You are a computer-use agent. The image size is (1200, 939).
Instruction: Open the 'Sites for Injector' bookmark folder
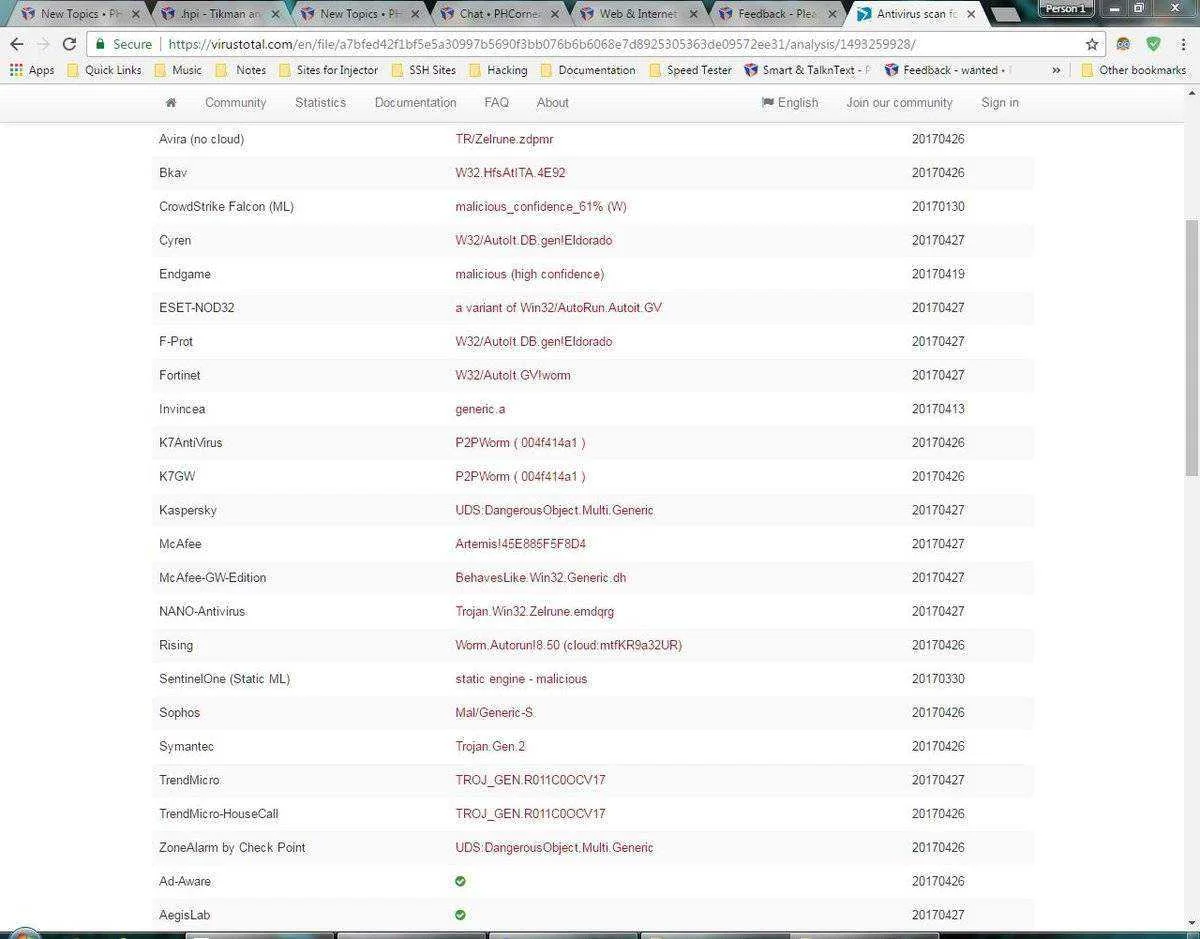pos(328,70)
